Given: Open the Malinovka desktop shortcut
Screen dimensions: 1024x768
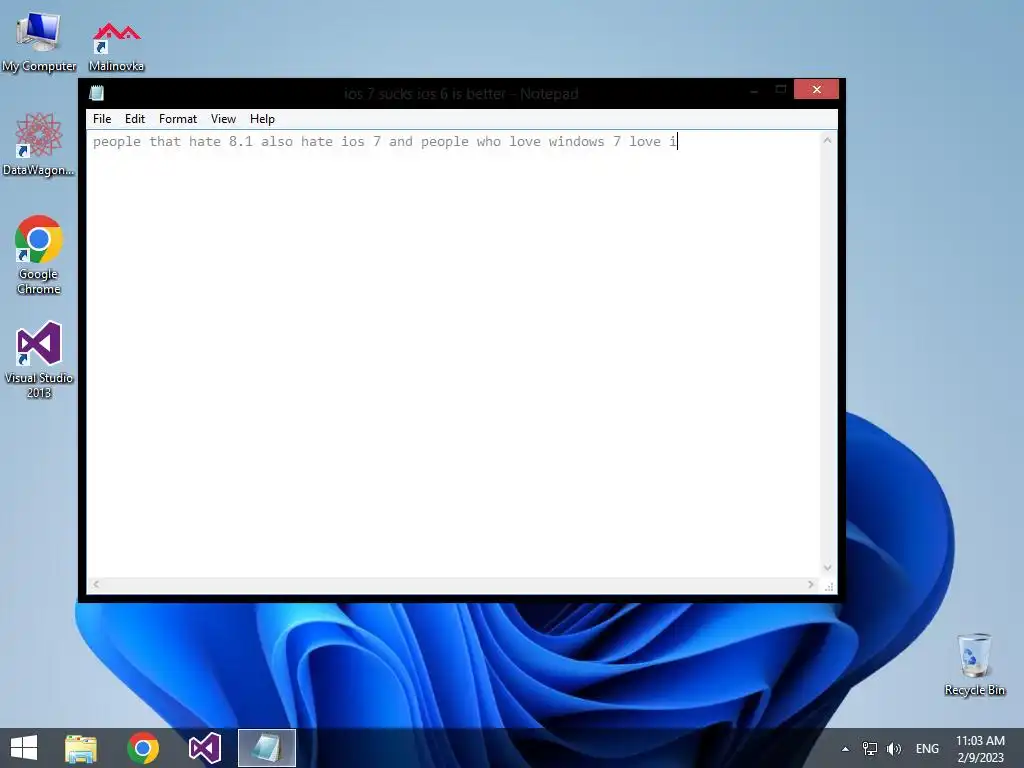Looking at the screenshot, I should [116, 46].
